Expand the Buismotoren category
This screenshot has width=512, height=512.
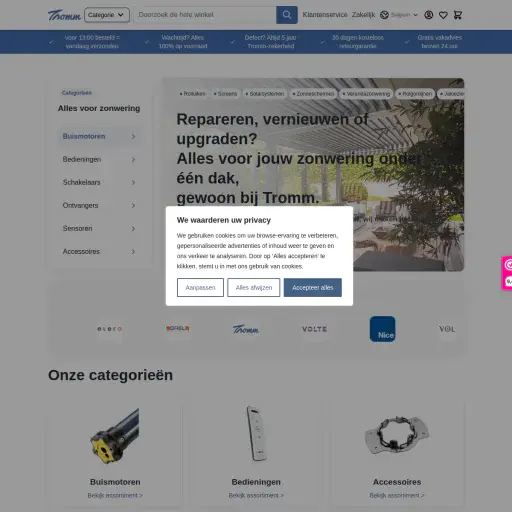99,136
